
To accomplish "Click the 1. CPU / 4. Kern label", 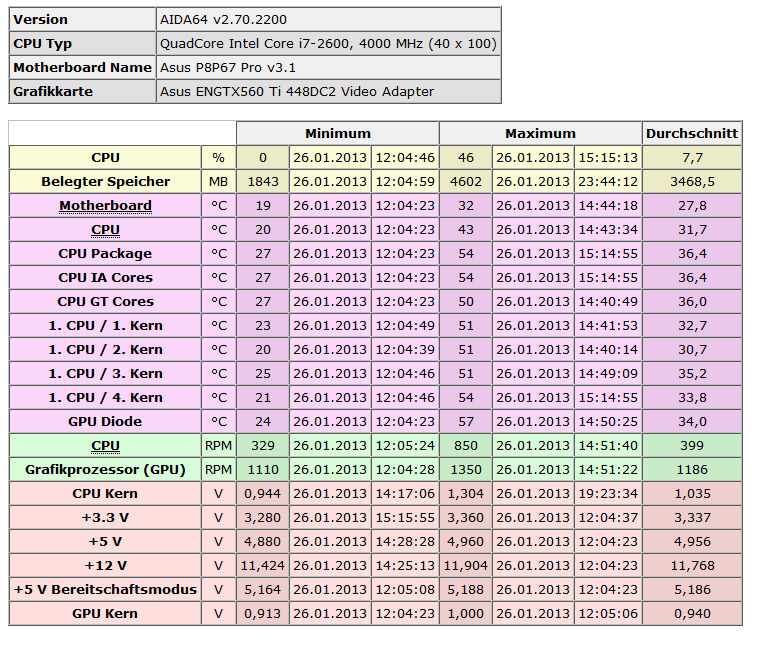I will [x=105, y=398].
